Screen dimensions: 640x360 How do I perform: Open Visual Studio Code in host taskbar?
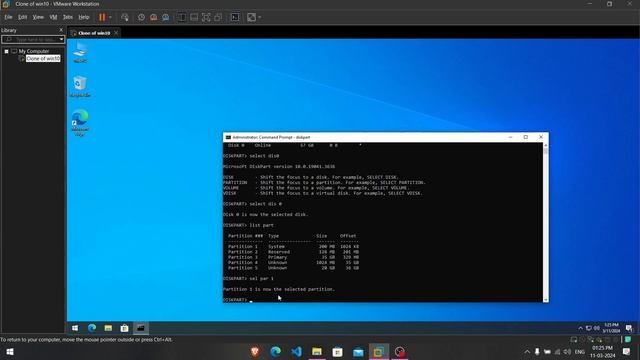pyautogui.click(x=296, y=351)
